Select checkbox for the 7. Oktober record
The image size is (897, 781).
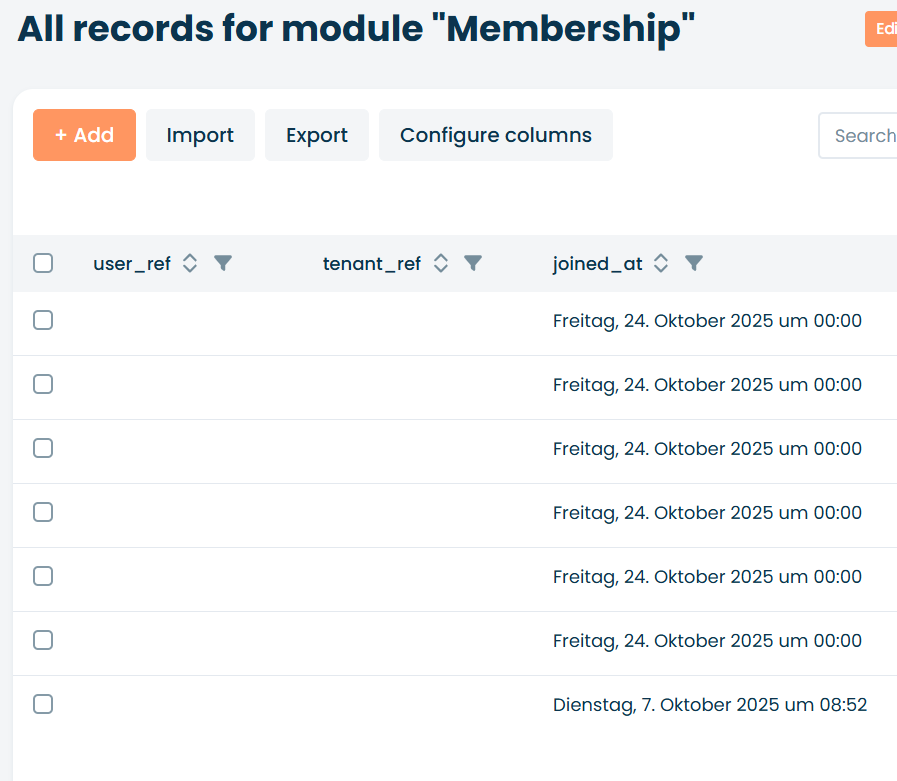pyautogui.click(x=43, y=704)
